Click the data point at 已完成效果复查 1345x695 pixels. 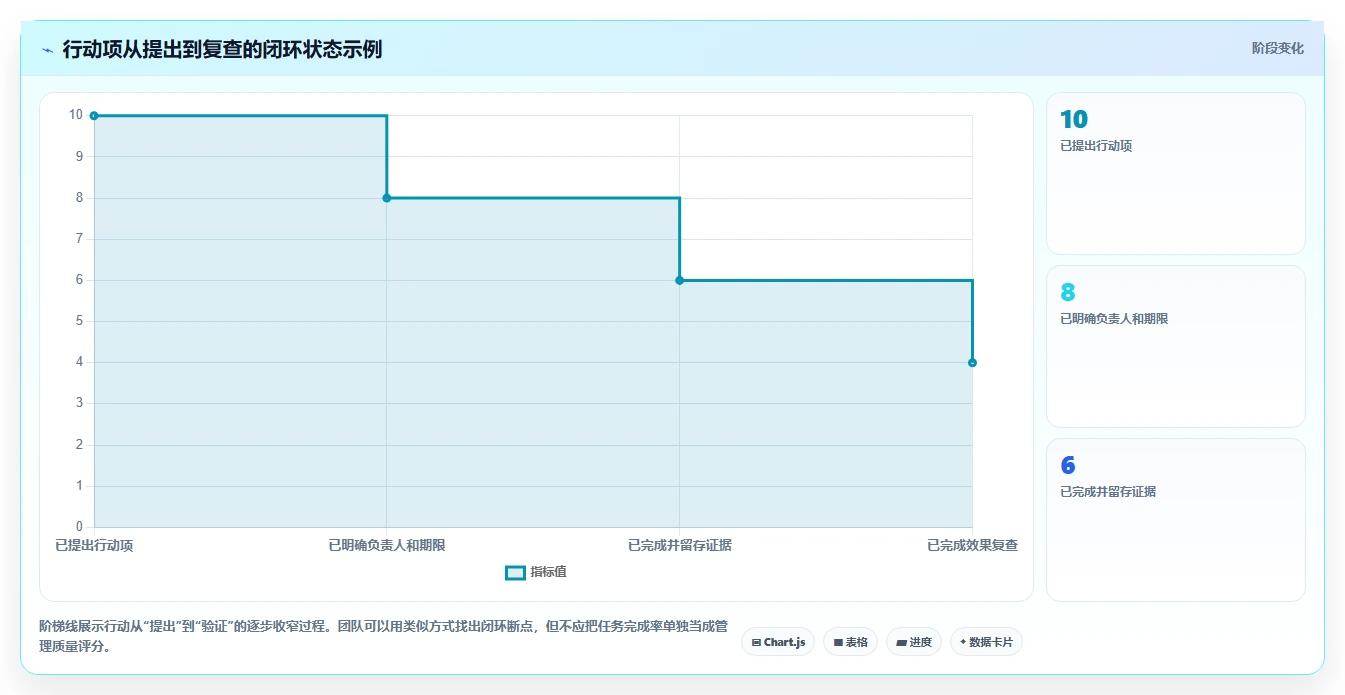click(972, 363)
